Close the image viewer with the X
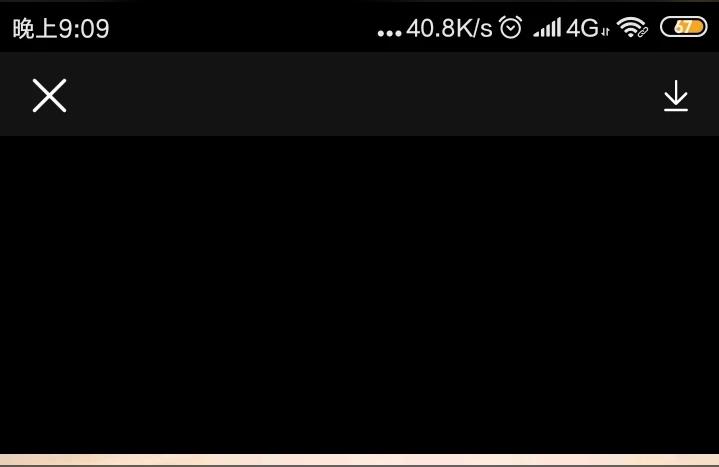The width and height of the screenshot is (719, 467). pyautogui.click(x=50, y=95)
